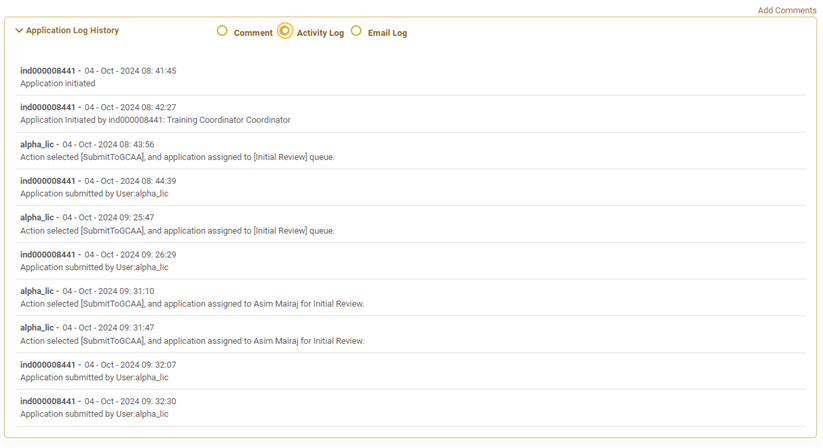
Task: Select the Comment radio button
Action: coord(222,31)
